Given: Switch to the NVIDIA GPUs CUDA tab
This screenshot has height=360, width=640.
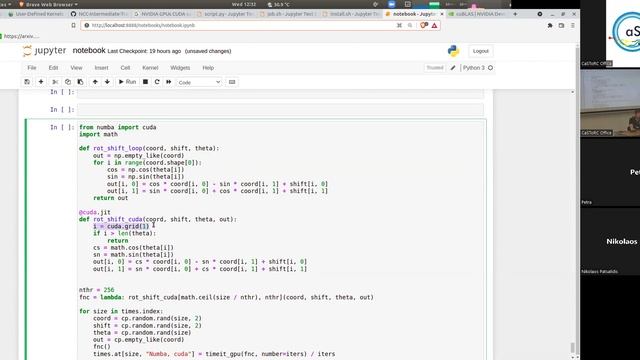Looking at the screenshot, I should (x=162, y=14).
